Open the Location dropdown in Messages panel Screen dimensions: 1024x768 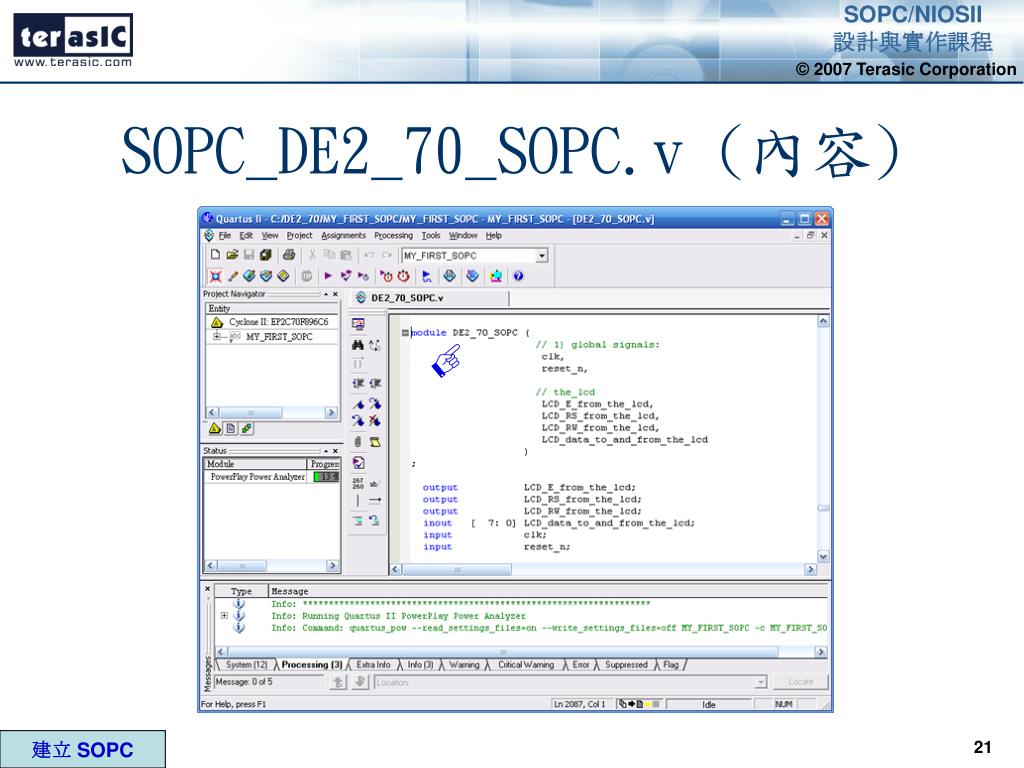[x=761, y=682]
